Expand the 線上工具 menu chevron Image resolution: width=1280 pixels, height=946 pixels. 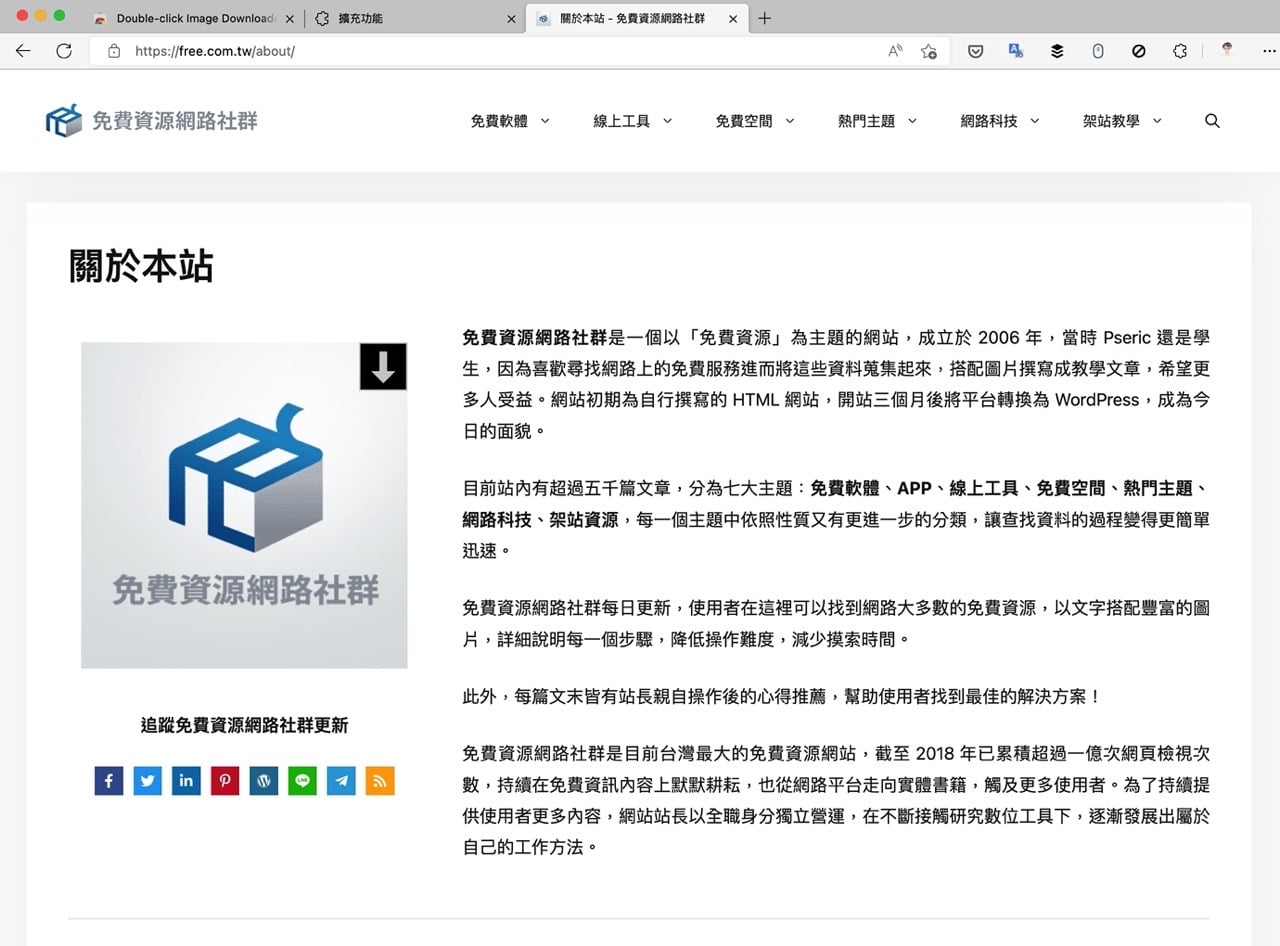tap(667, 121)
